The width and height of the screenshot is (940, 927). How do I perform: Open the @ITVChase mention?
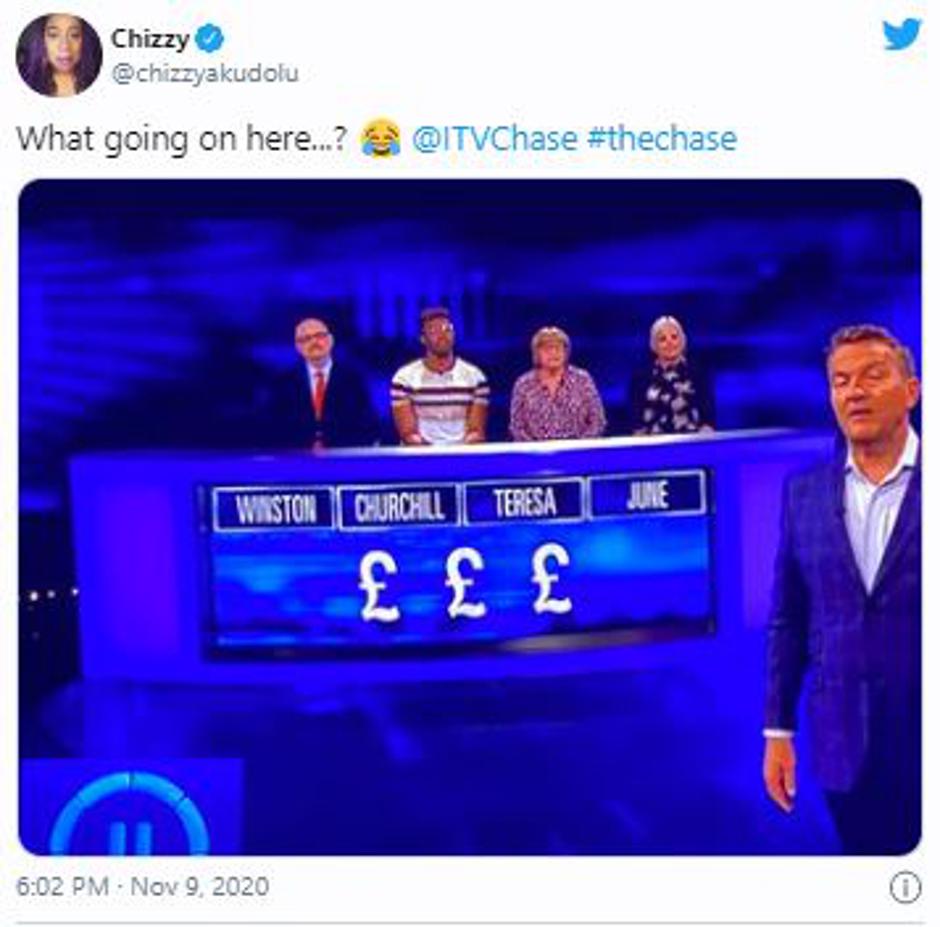[x=495, y=139]
